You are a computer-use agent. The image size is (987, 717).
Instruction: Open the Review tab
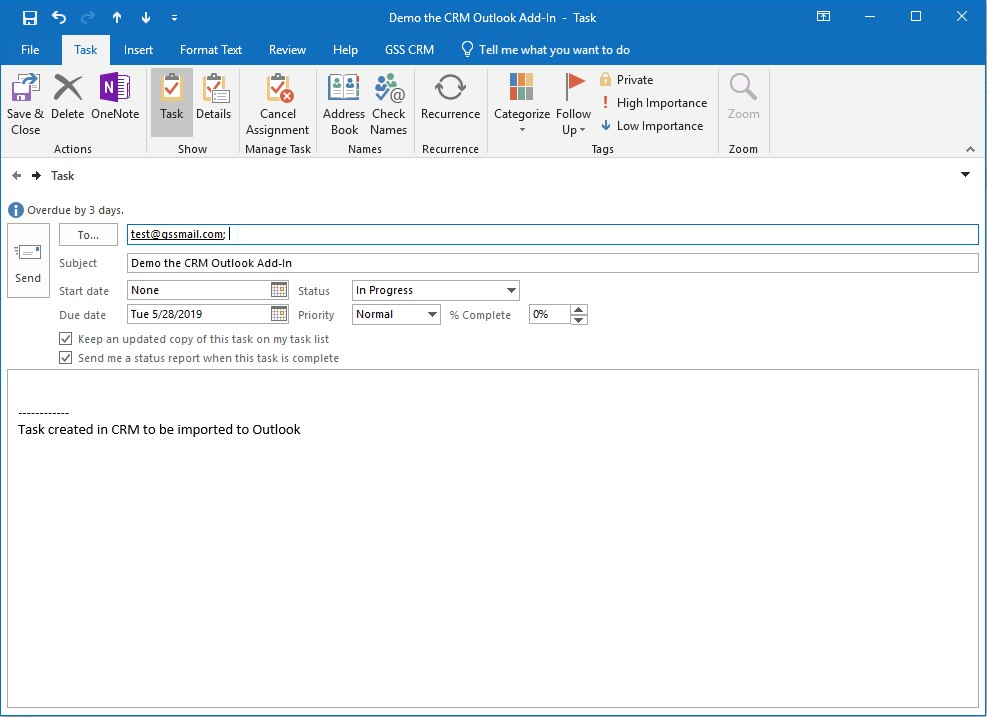tap(287, 50)
